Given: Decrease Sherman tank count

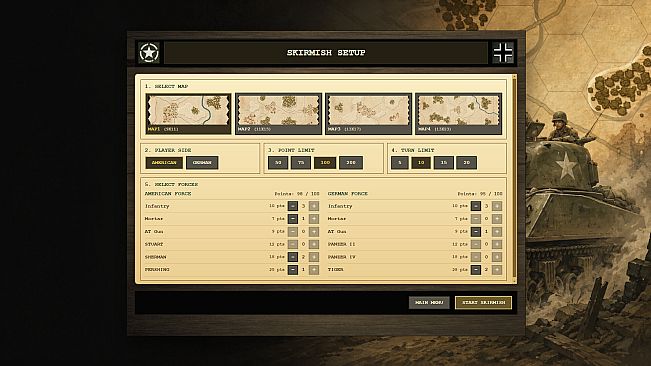Looking at the screenshot, I should click(293, 257).
